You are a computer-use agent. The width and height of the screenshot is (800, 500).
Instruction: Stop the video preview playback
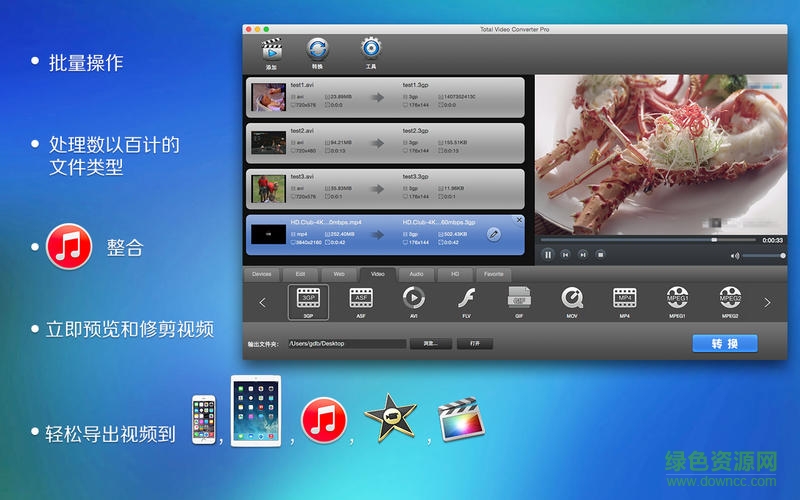[x=601, y=255]
